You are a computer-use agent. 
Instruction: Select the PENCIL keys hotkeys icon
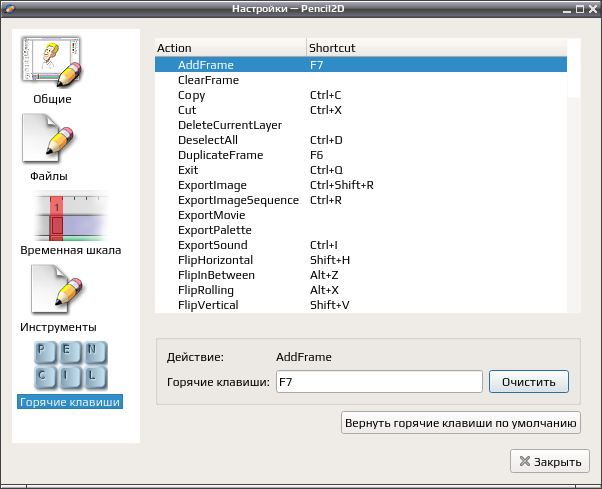tap(70, 365)
